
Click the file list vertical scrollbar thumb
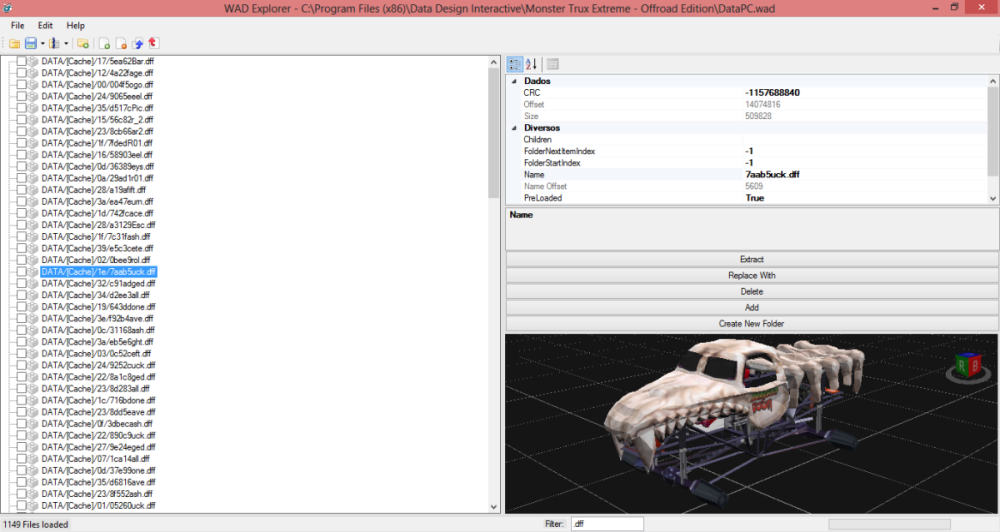[494, 132]
